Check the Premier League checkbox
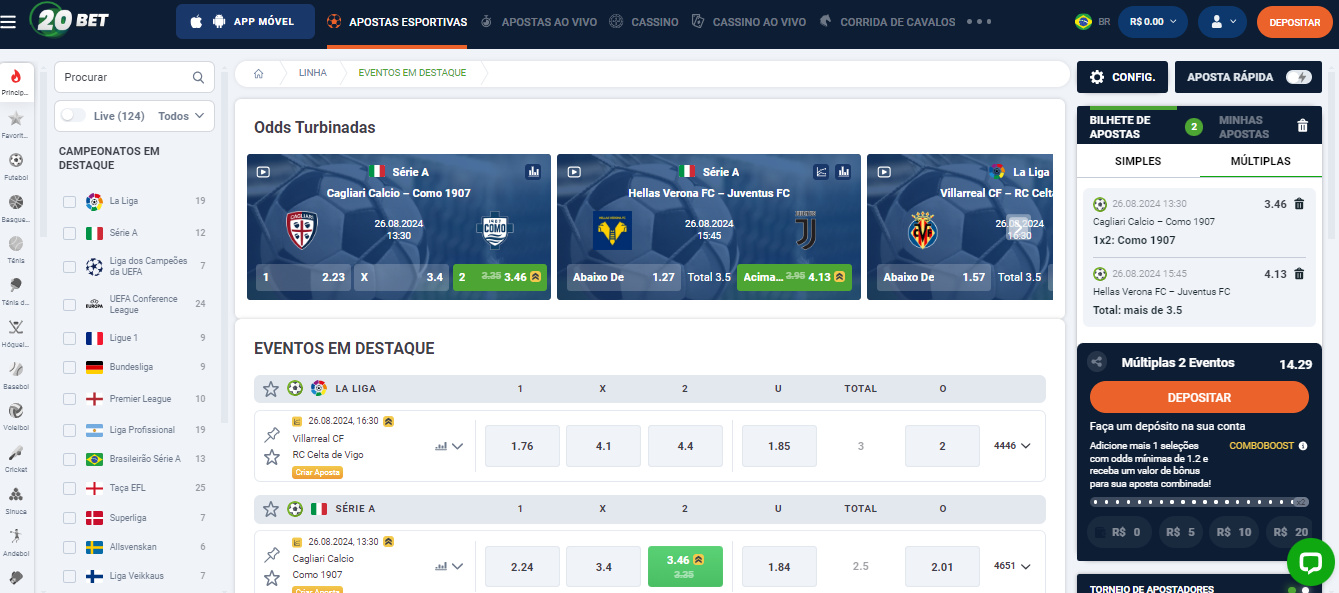The width and height of the screenshot is (1339, 593). tap(69, 400)
